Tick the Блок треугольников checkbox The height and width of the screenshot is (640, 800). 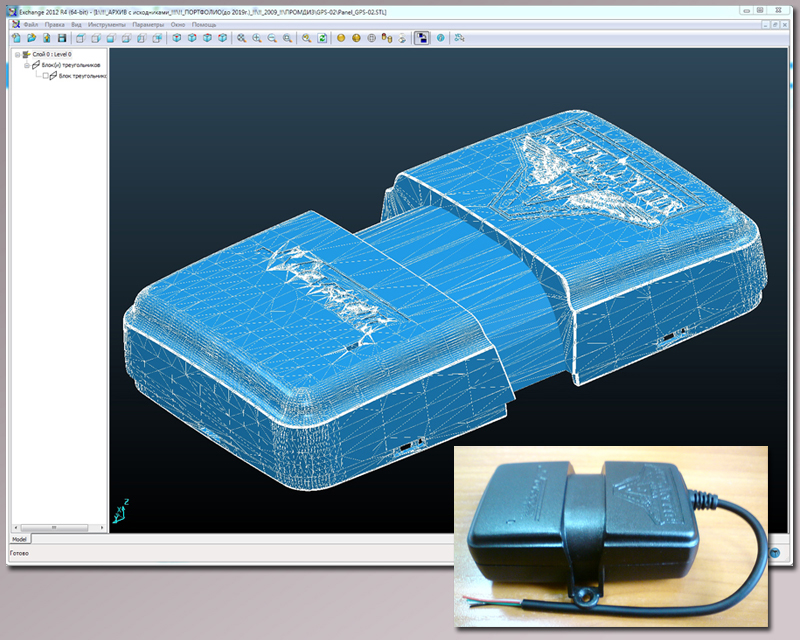pyautogui.click(x=45, y=76)
